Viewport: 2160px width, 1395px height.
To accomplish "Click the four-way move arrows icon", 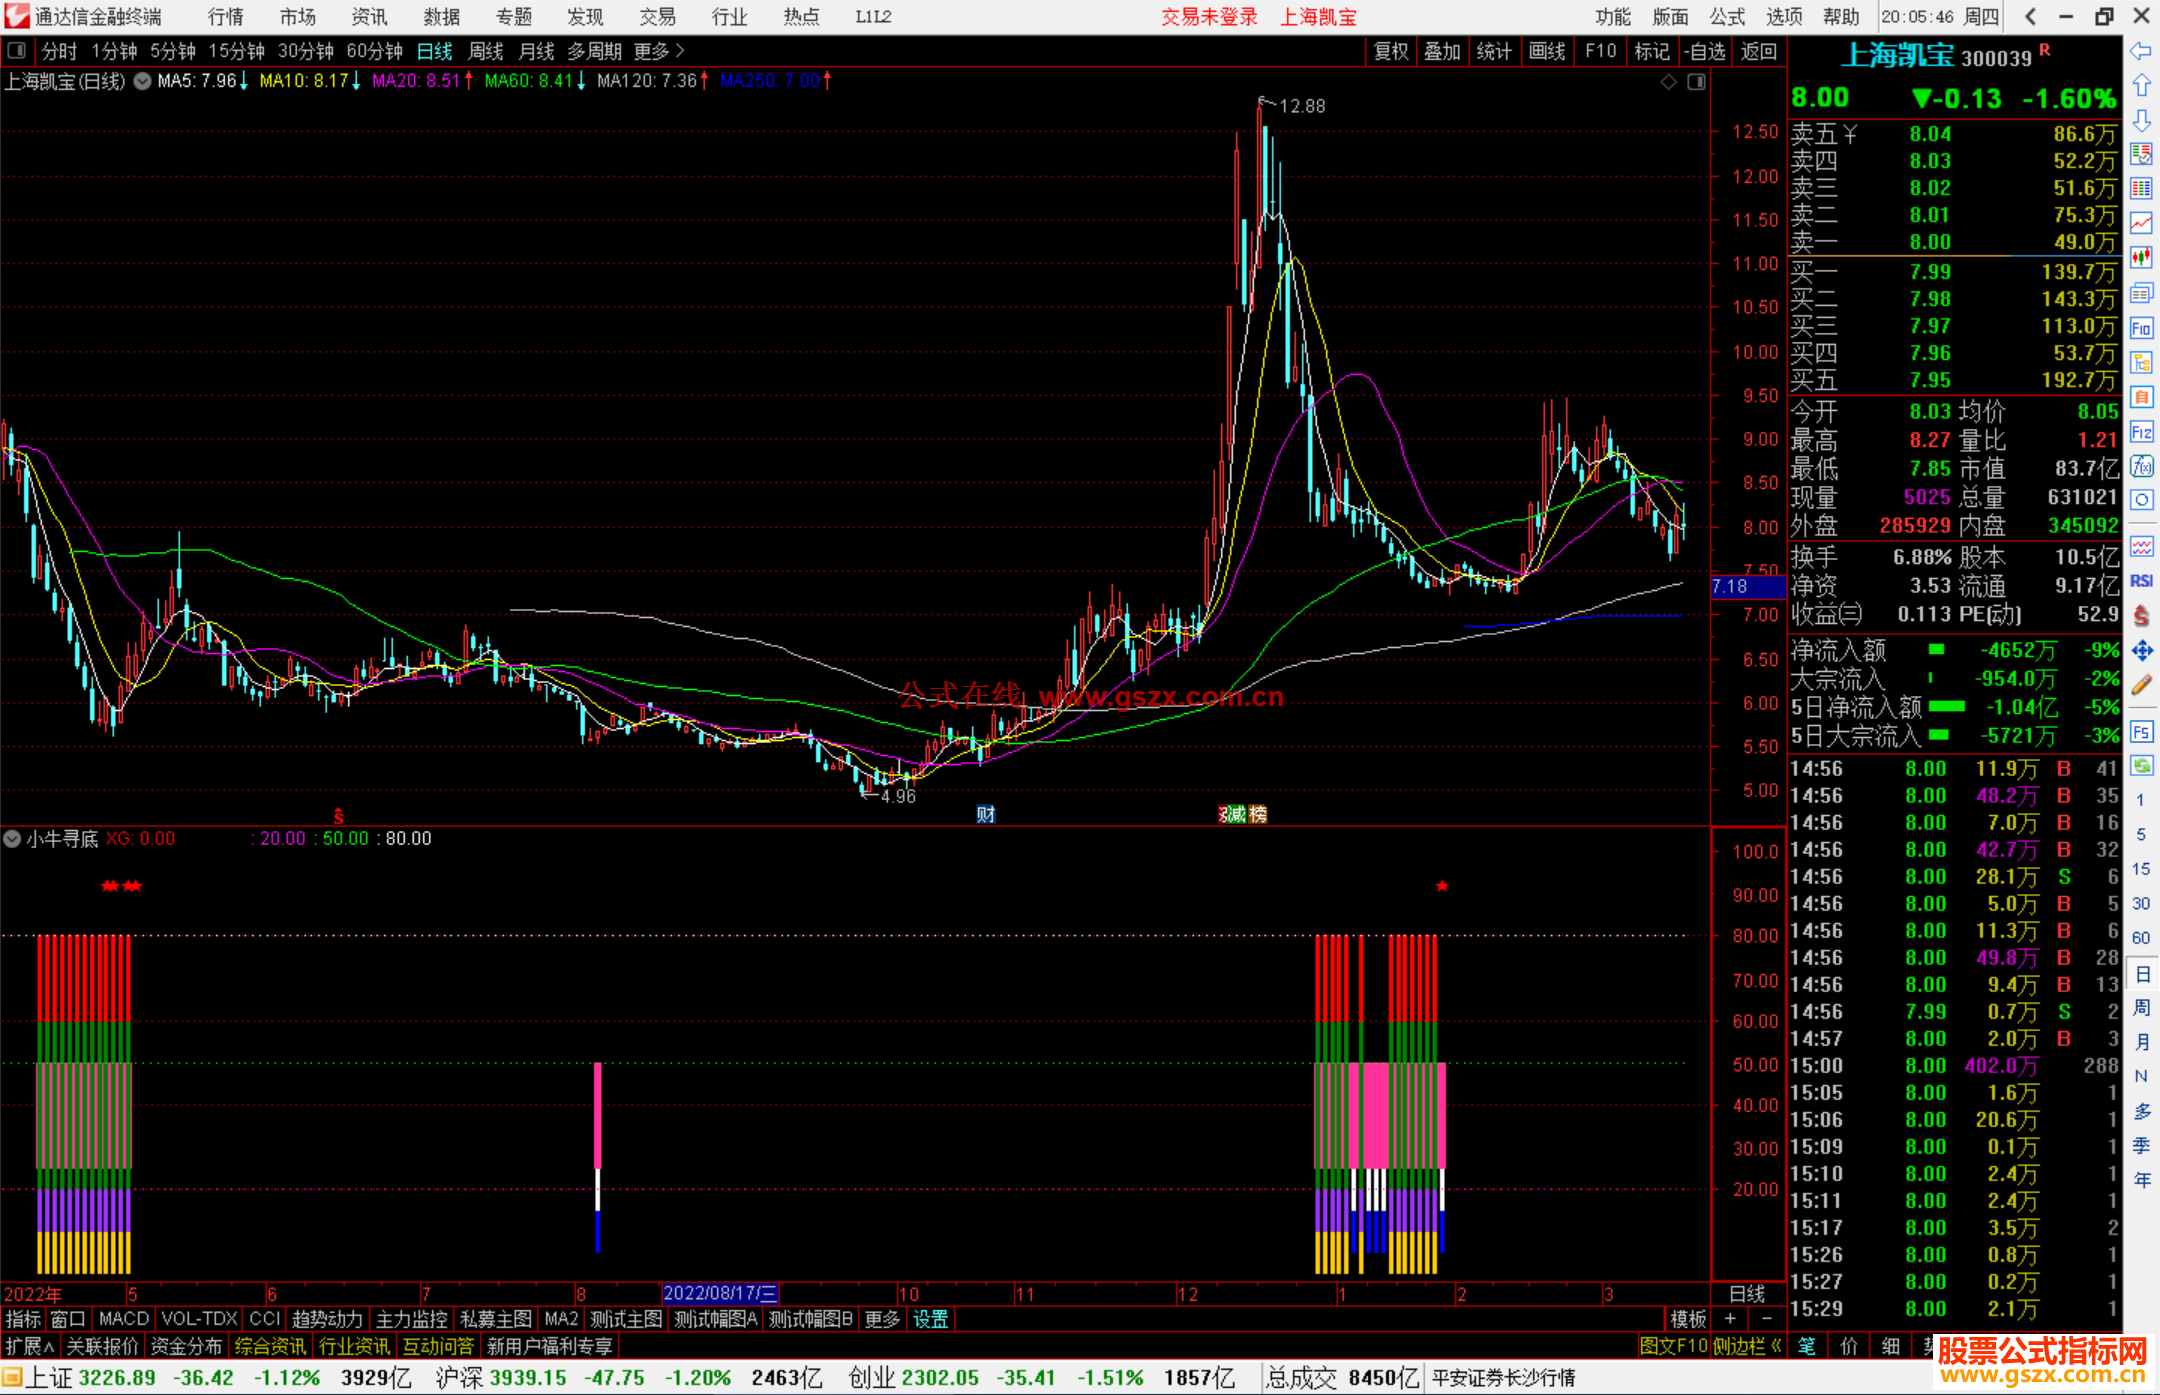I will click(2141, 651).
